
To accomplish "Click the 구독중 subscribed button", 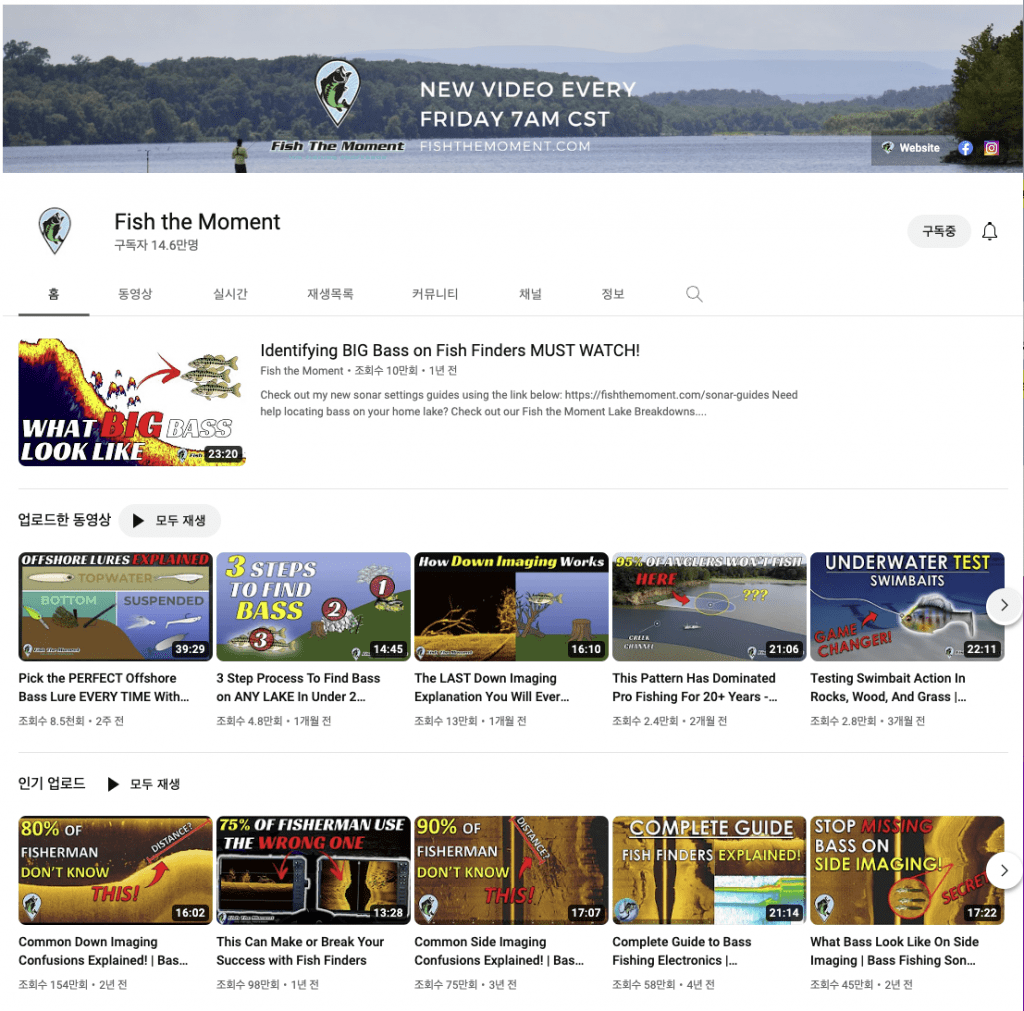I will pyautogui.click(x=938, y=231).
